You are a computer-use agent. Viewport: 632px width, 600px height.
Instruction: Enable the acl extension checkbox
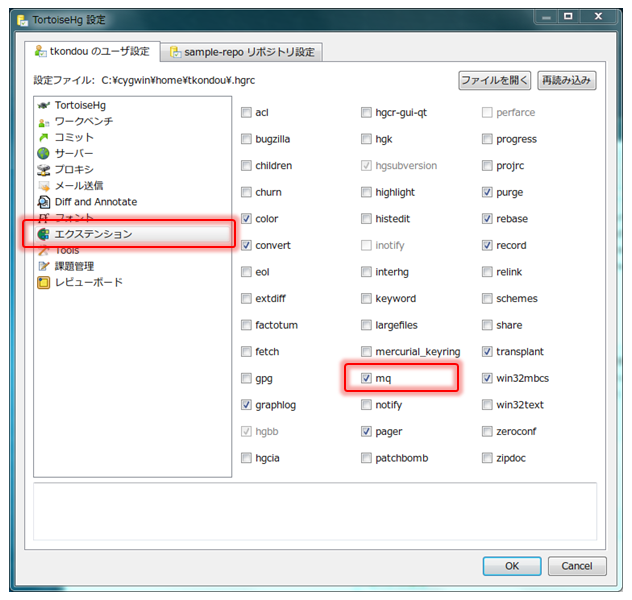pyautogui.click(x=246, y=112)
